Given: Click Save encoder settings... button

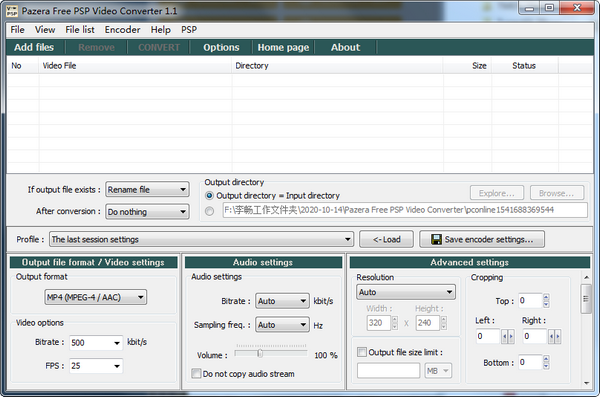Looking at the screenshot, I should tap(482, 239).
